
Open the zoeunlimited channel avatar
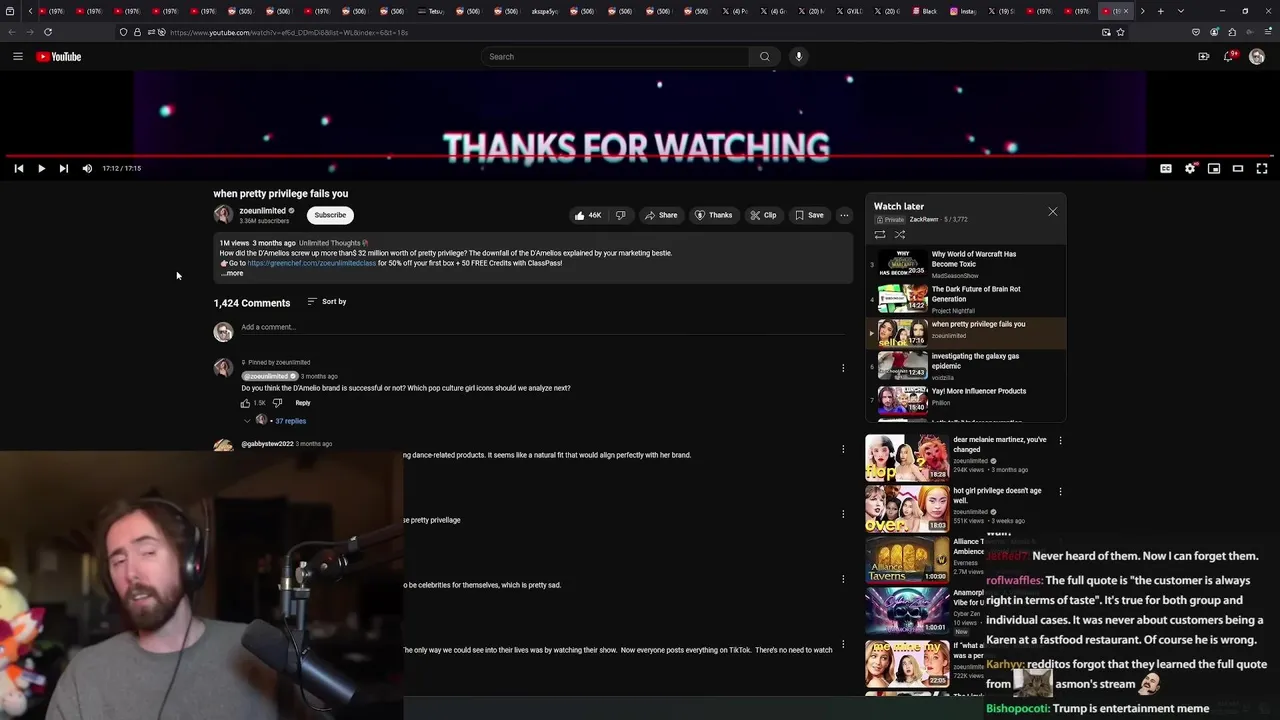(x=223, y=214)
